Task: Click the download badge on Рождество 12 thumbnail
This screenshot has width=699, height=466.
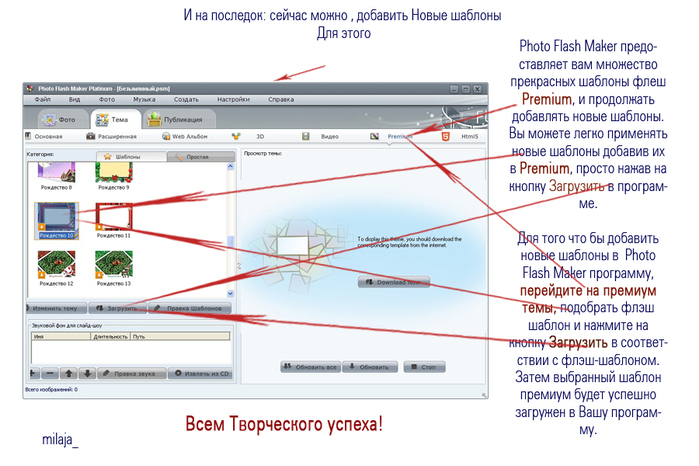Action: (41, 274)
